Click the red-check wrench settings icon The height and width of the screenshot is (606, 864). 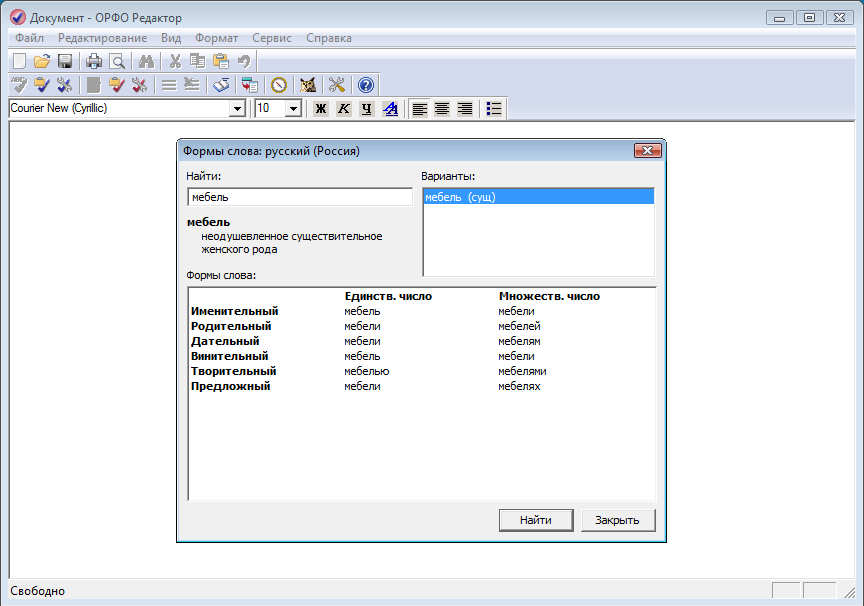click(139, 85)
